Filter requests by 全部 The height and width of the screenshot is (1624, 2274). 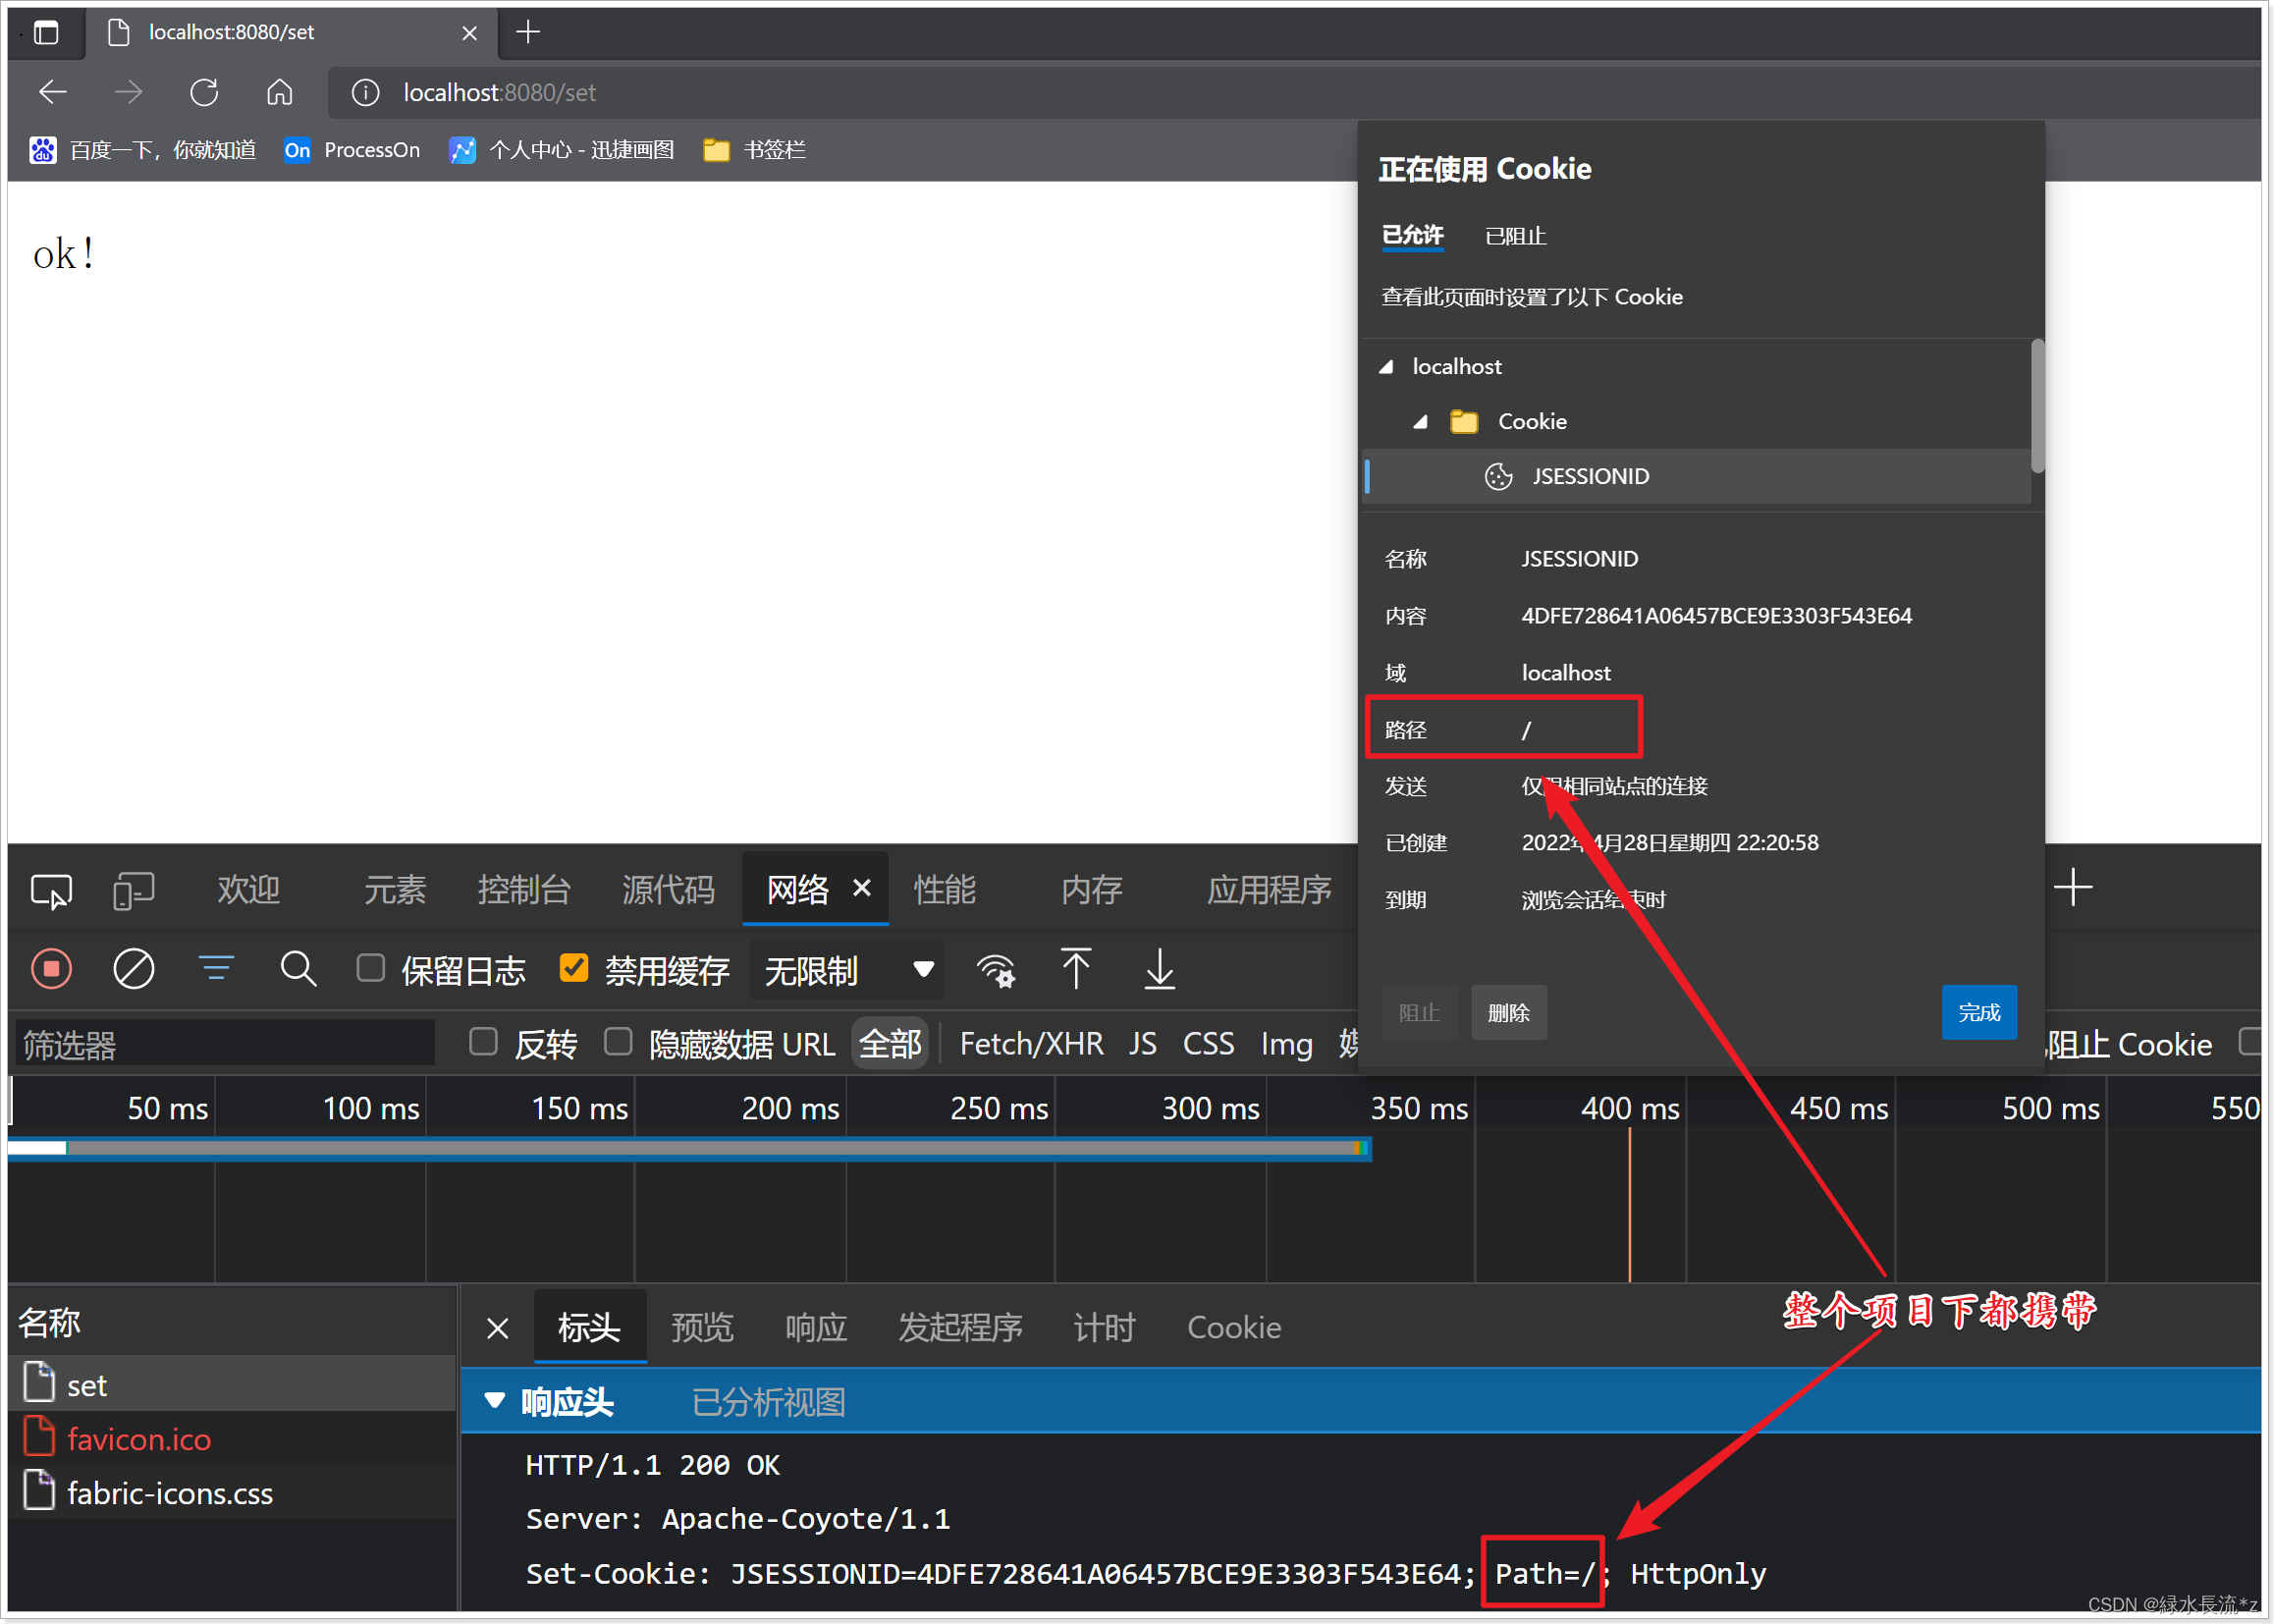tap(890, 1044)
